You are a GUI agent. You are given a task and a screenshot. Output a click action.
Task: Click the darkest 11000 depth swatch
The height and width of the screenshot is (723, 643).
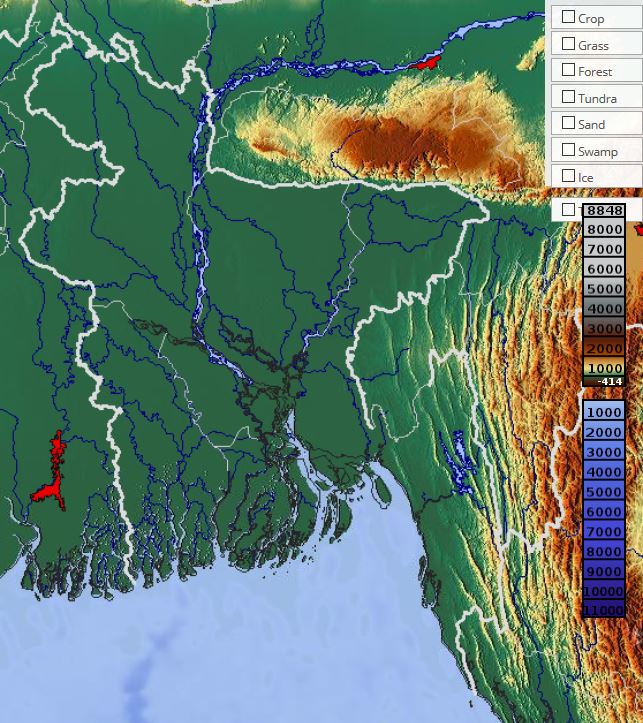604,610
